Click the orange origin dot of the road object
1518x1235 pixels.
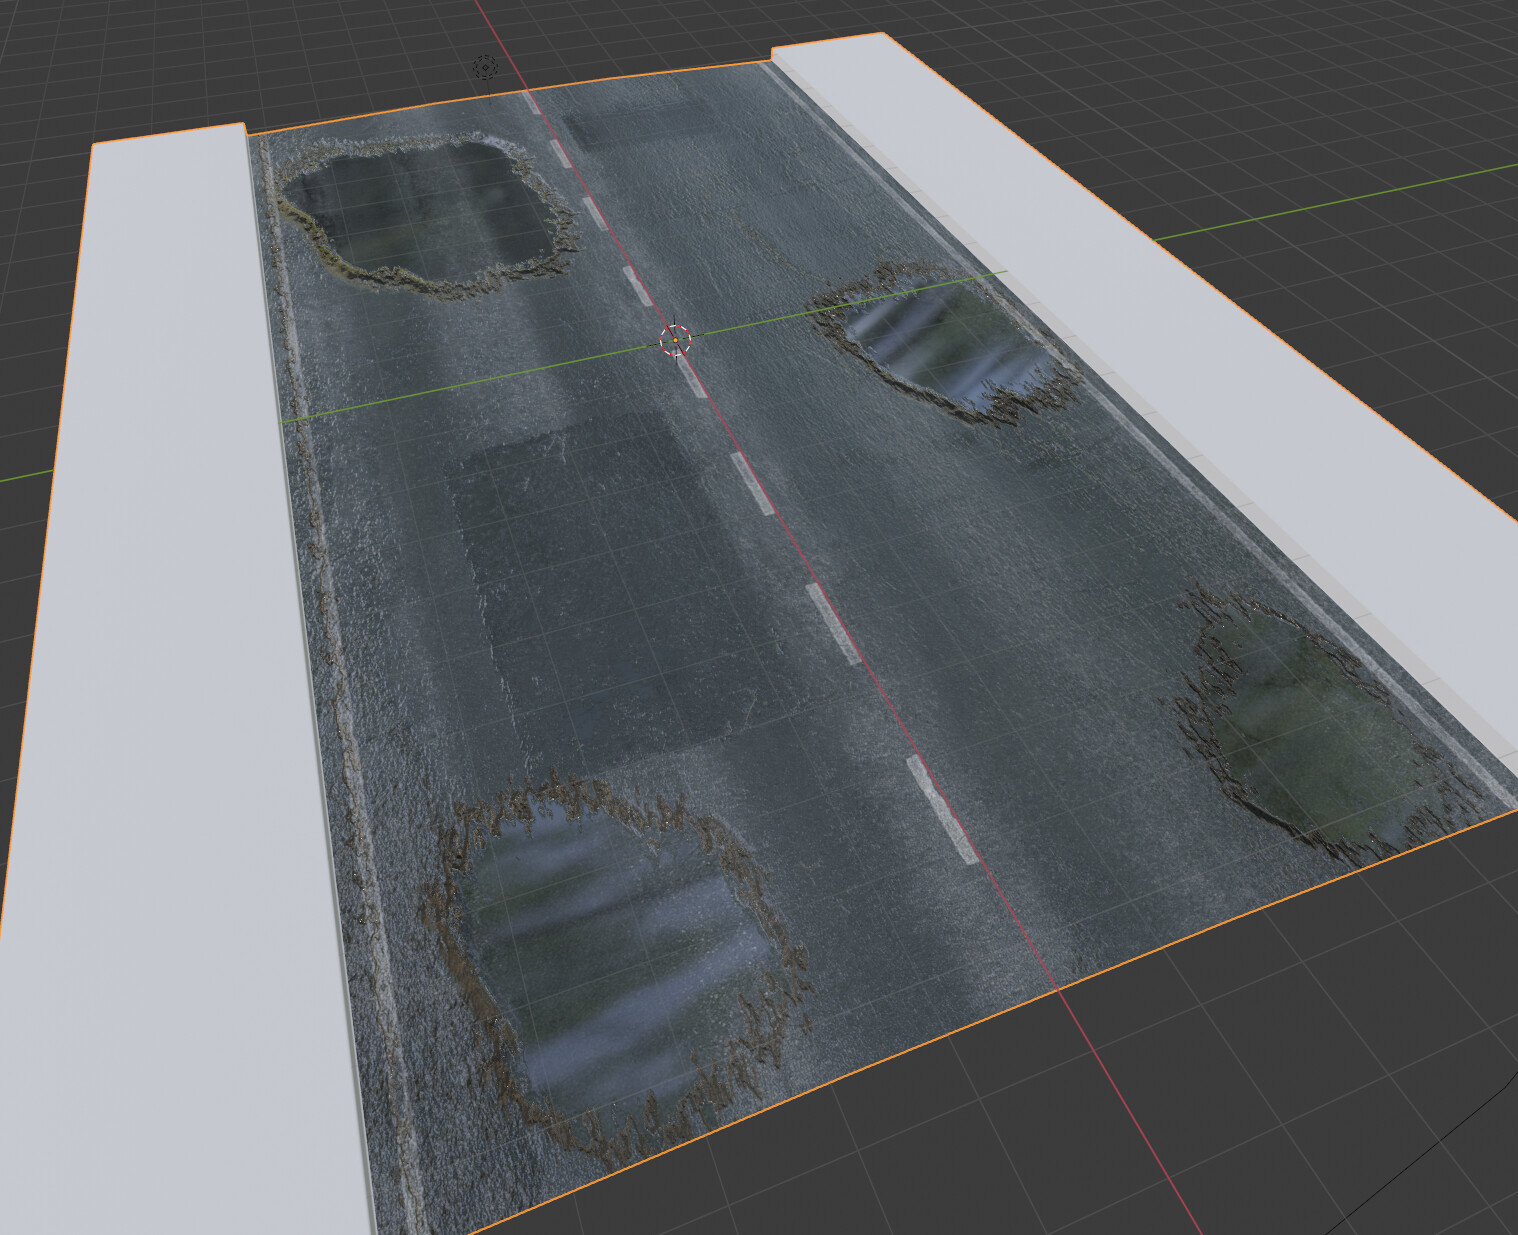click(x=677, y=338)
